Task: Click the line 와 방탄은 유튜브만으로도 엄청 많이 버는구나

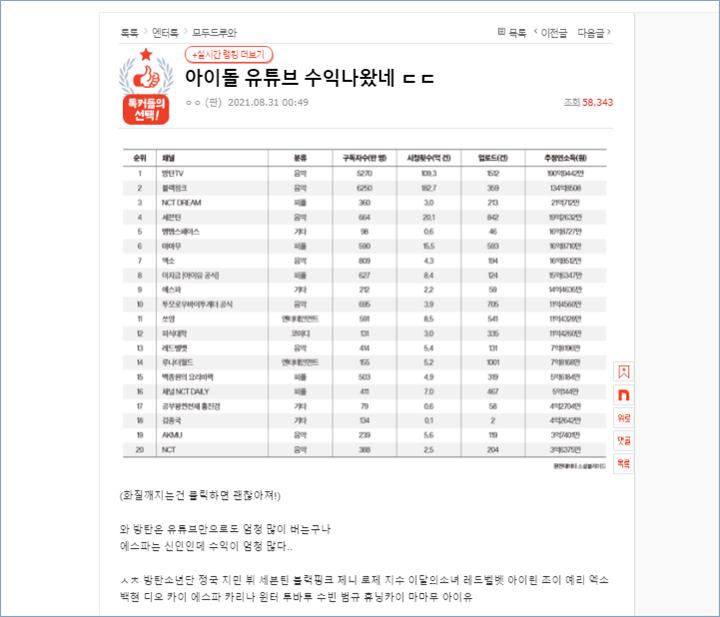Action: [225, 529]
